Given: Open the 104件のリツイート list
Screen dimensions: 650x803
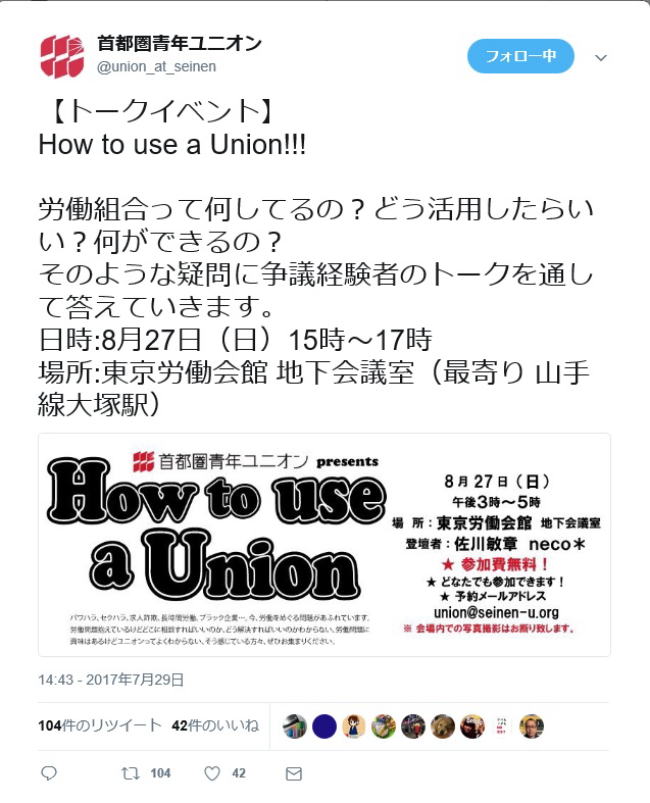Looking at the screenshot, I should tap(100, 726).
